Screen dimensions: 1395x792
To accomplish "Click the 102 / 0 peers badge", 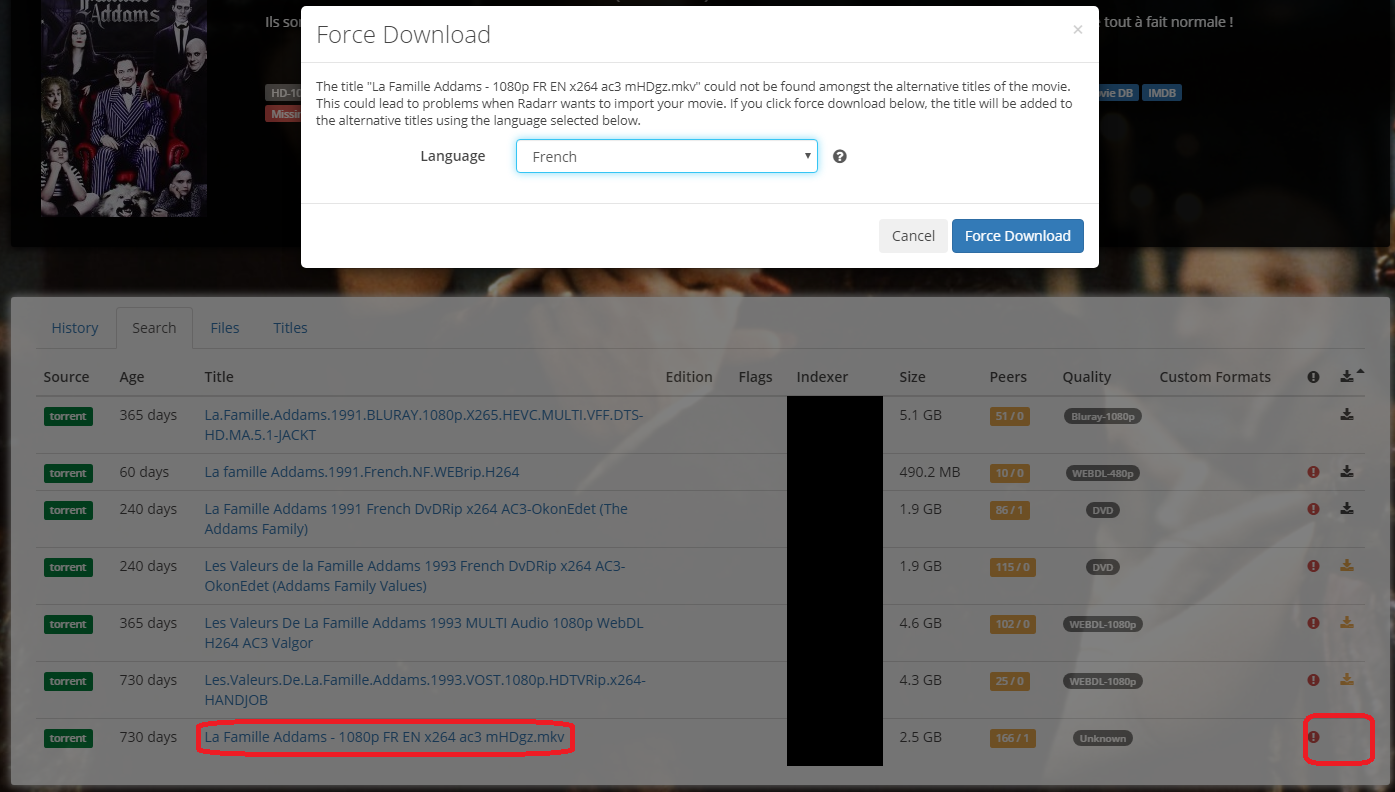I will [x=1012, y=624].
